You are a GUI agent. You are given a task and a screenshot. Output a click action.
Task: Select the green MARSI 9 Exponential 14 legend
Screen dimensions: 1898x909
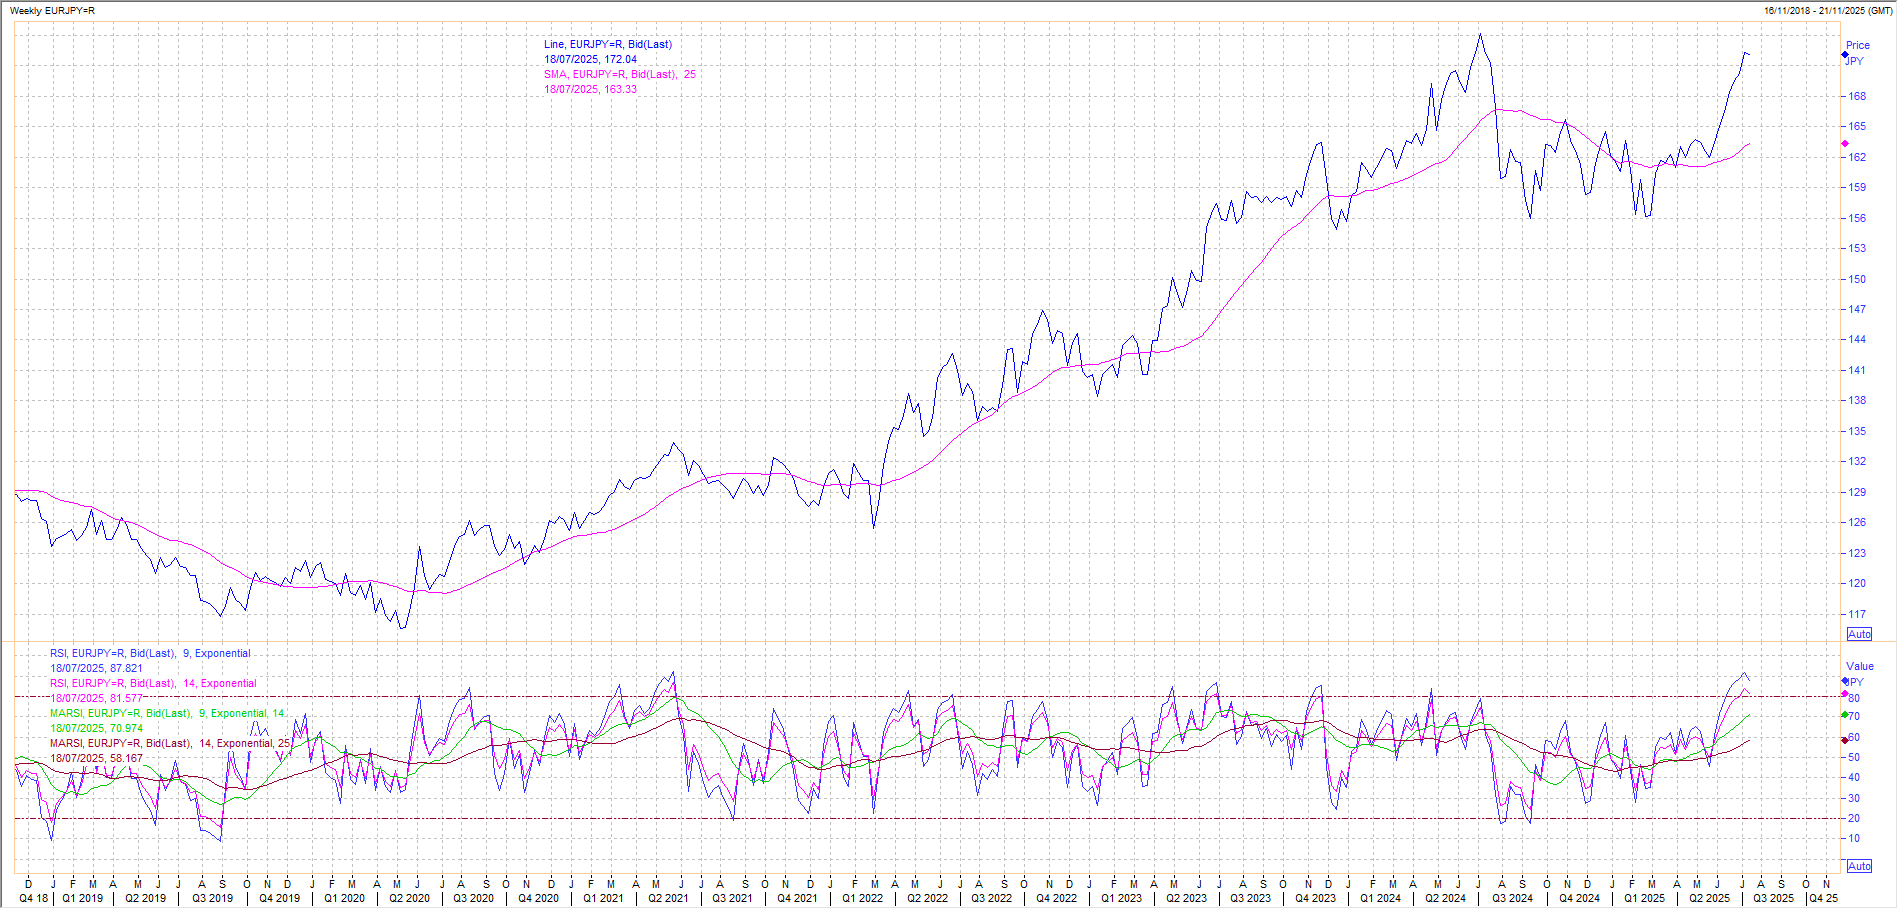click(x=167, y=713)
